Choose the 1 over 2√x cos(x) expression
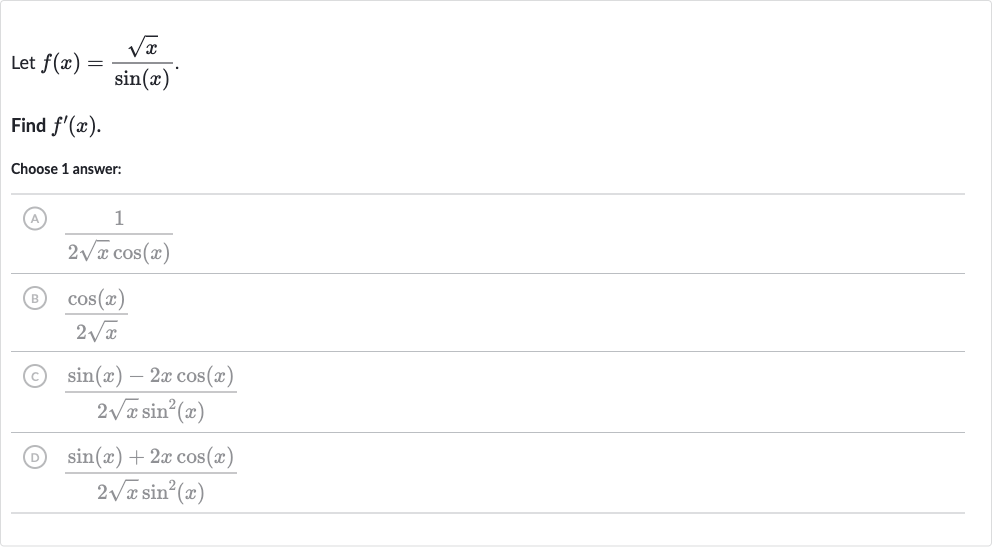Image resolution: width=992 pixels, height=547 pixels. coord(119,235)
